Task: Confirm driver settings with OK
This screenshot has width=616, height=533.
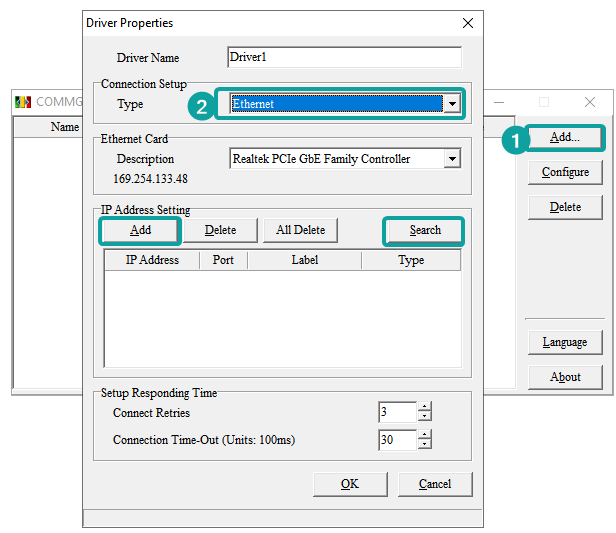Action: (x=349, y=484)
